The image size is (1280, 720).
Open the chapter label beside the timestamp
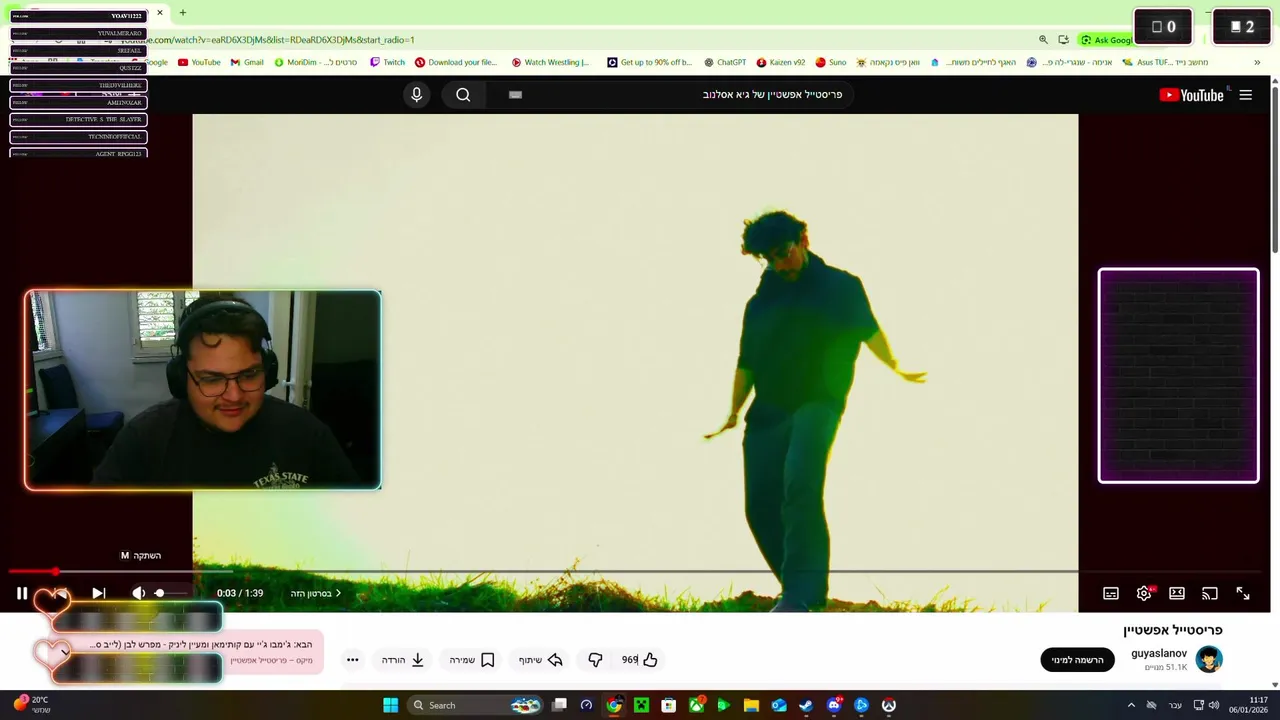tap(316, 593)
